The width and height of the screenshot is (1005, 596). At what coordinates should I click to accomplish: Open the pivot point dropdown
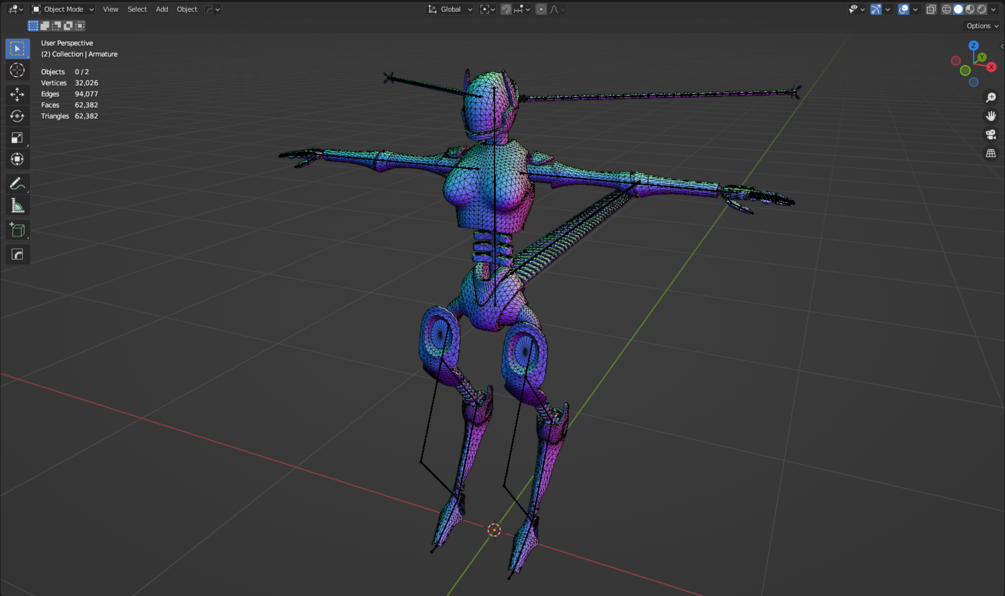click(487, 9)
